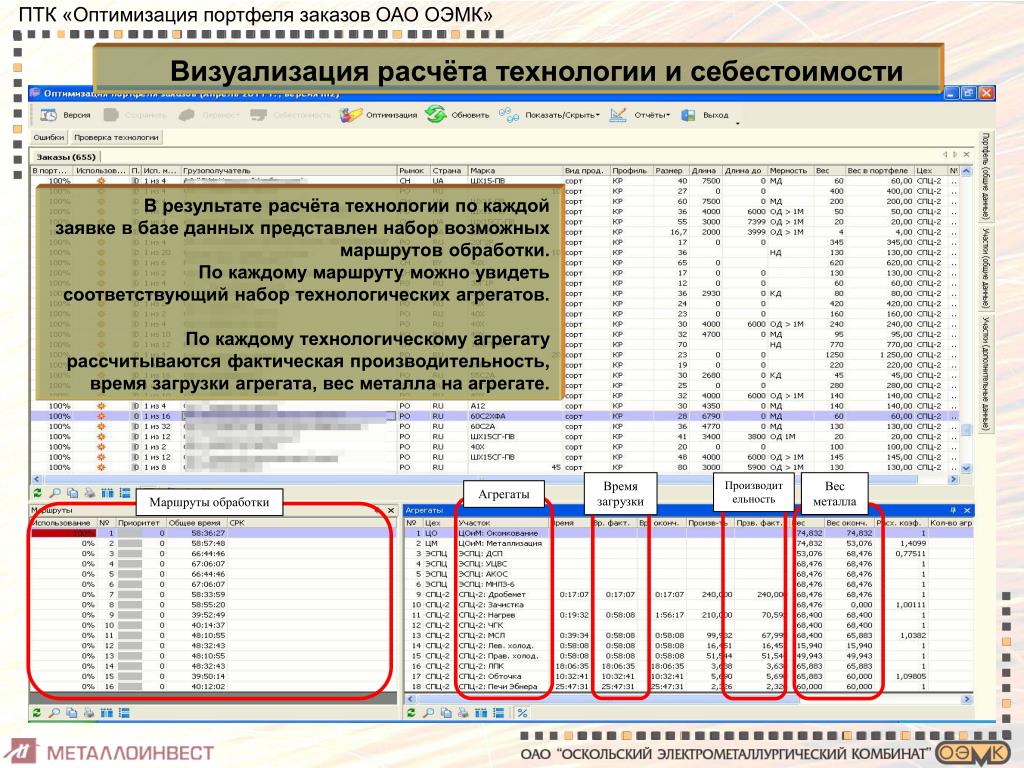Click the Вес в портфеле column header
This screenshot has height=768, width=1024.
tap(880, 170)
